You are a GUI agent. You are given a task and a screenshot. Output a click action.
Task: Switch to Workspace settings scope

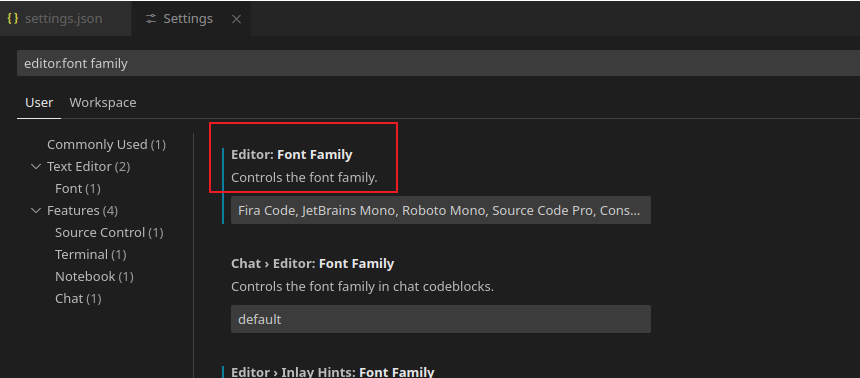103,103
